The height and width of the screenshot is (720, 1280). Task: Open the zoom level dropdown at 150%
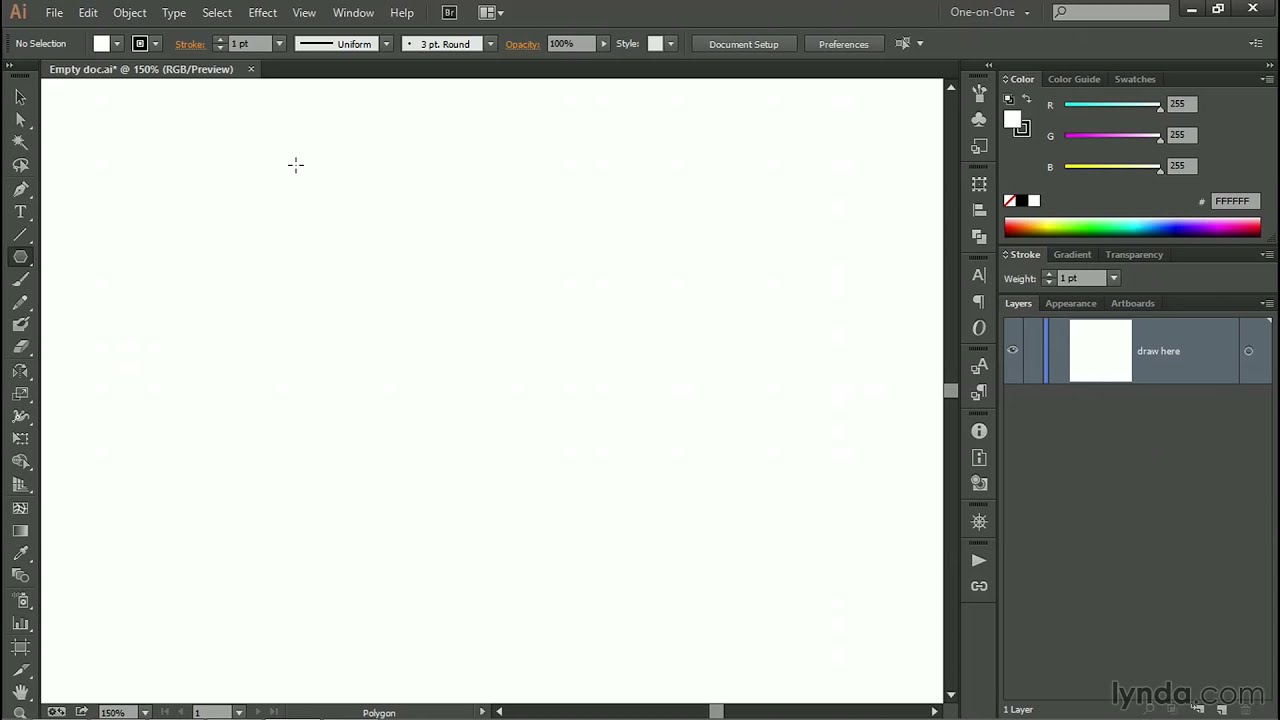(x=145, y=712)
